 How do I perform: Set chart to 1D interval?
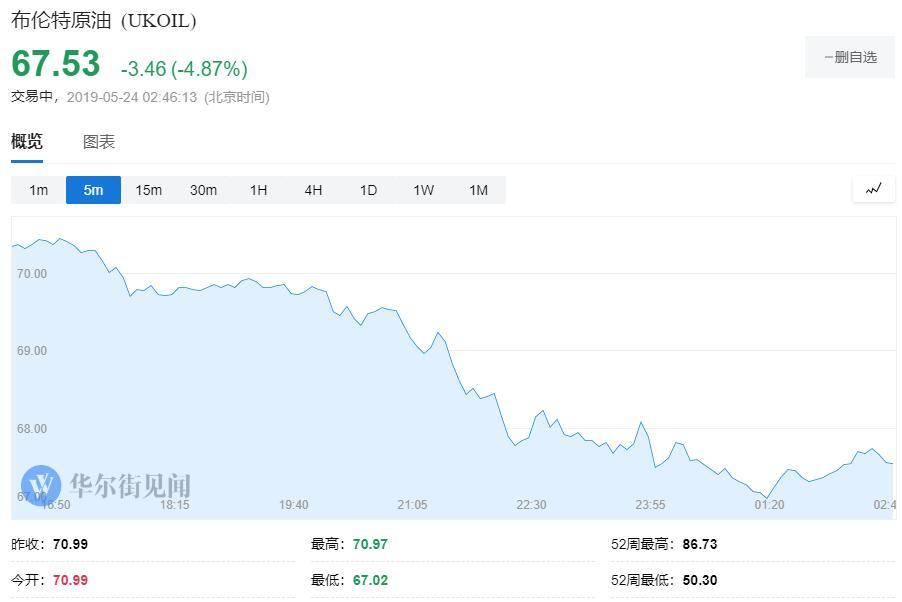pyautogui.click(x=368, y=190)
